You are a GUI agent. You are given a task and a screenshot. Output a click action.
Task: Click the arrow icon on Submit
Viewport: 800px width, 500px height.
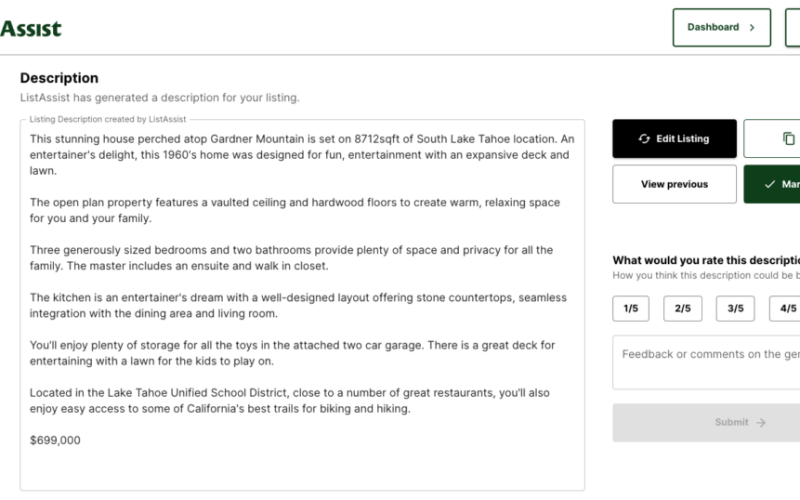[761, 423]
